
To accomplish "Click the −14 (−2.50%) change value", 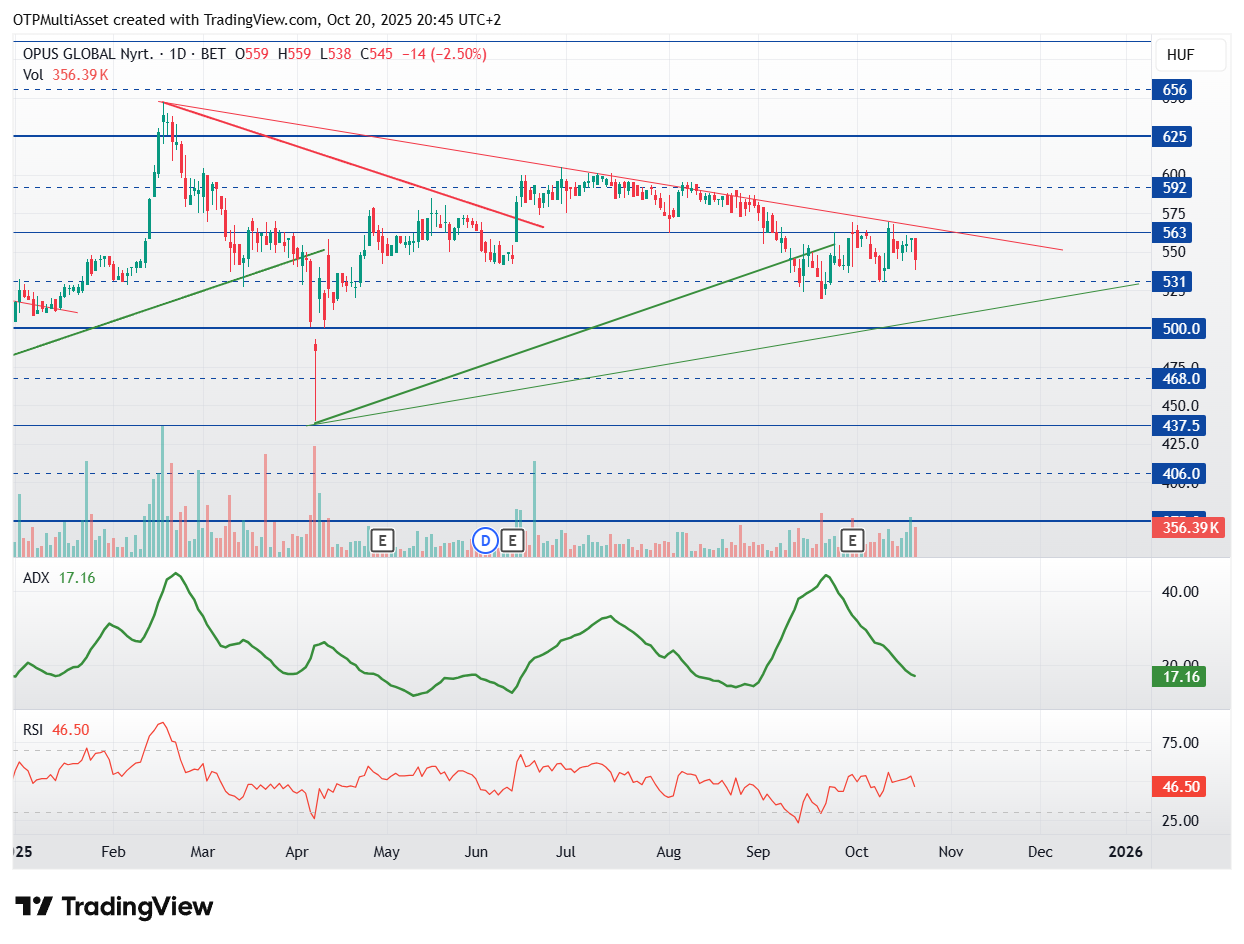I will (444, 54).
